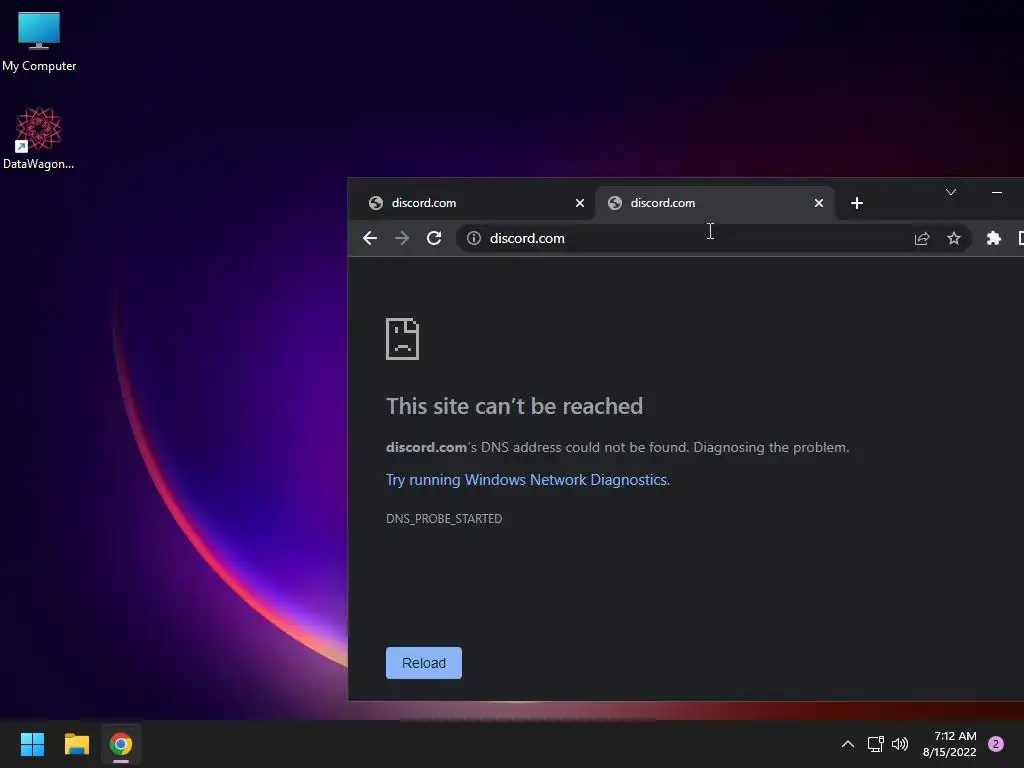View site information icon in address bar
The width and height of the screenshot is (1024, 768).
click(x=474, y=238)
